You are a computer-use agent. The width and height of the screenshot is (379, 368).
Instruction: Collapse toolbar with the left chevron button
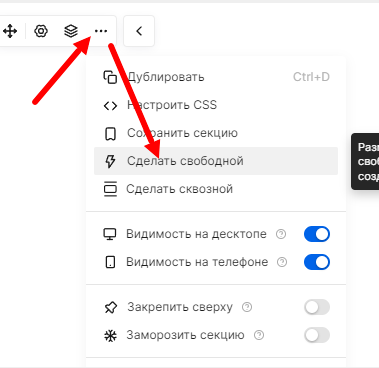(x=139, y=31)
